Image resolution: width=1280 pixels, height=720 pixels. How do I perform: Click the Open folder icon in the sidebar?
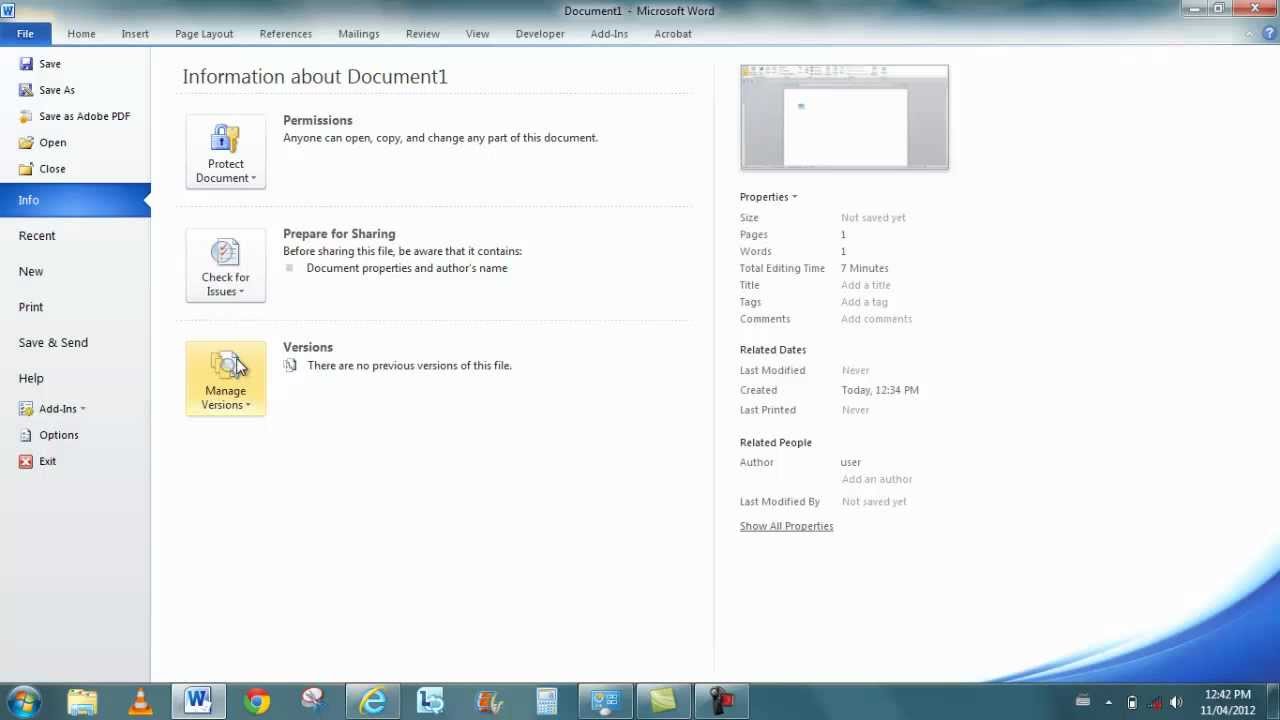click(27, 142)
